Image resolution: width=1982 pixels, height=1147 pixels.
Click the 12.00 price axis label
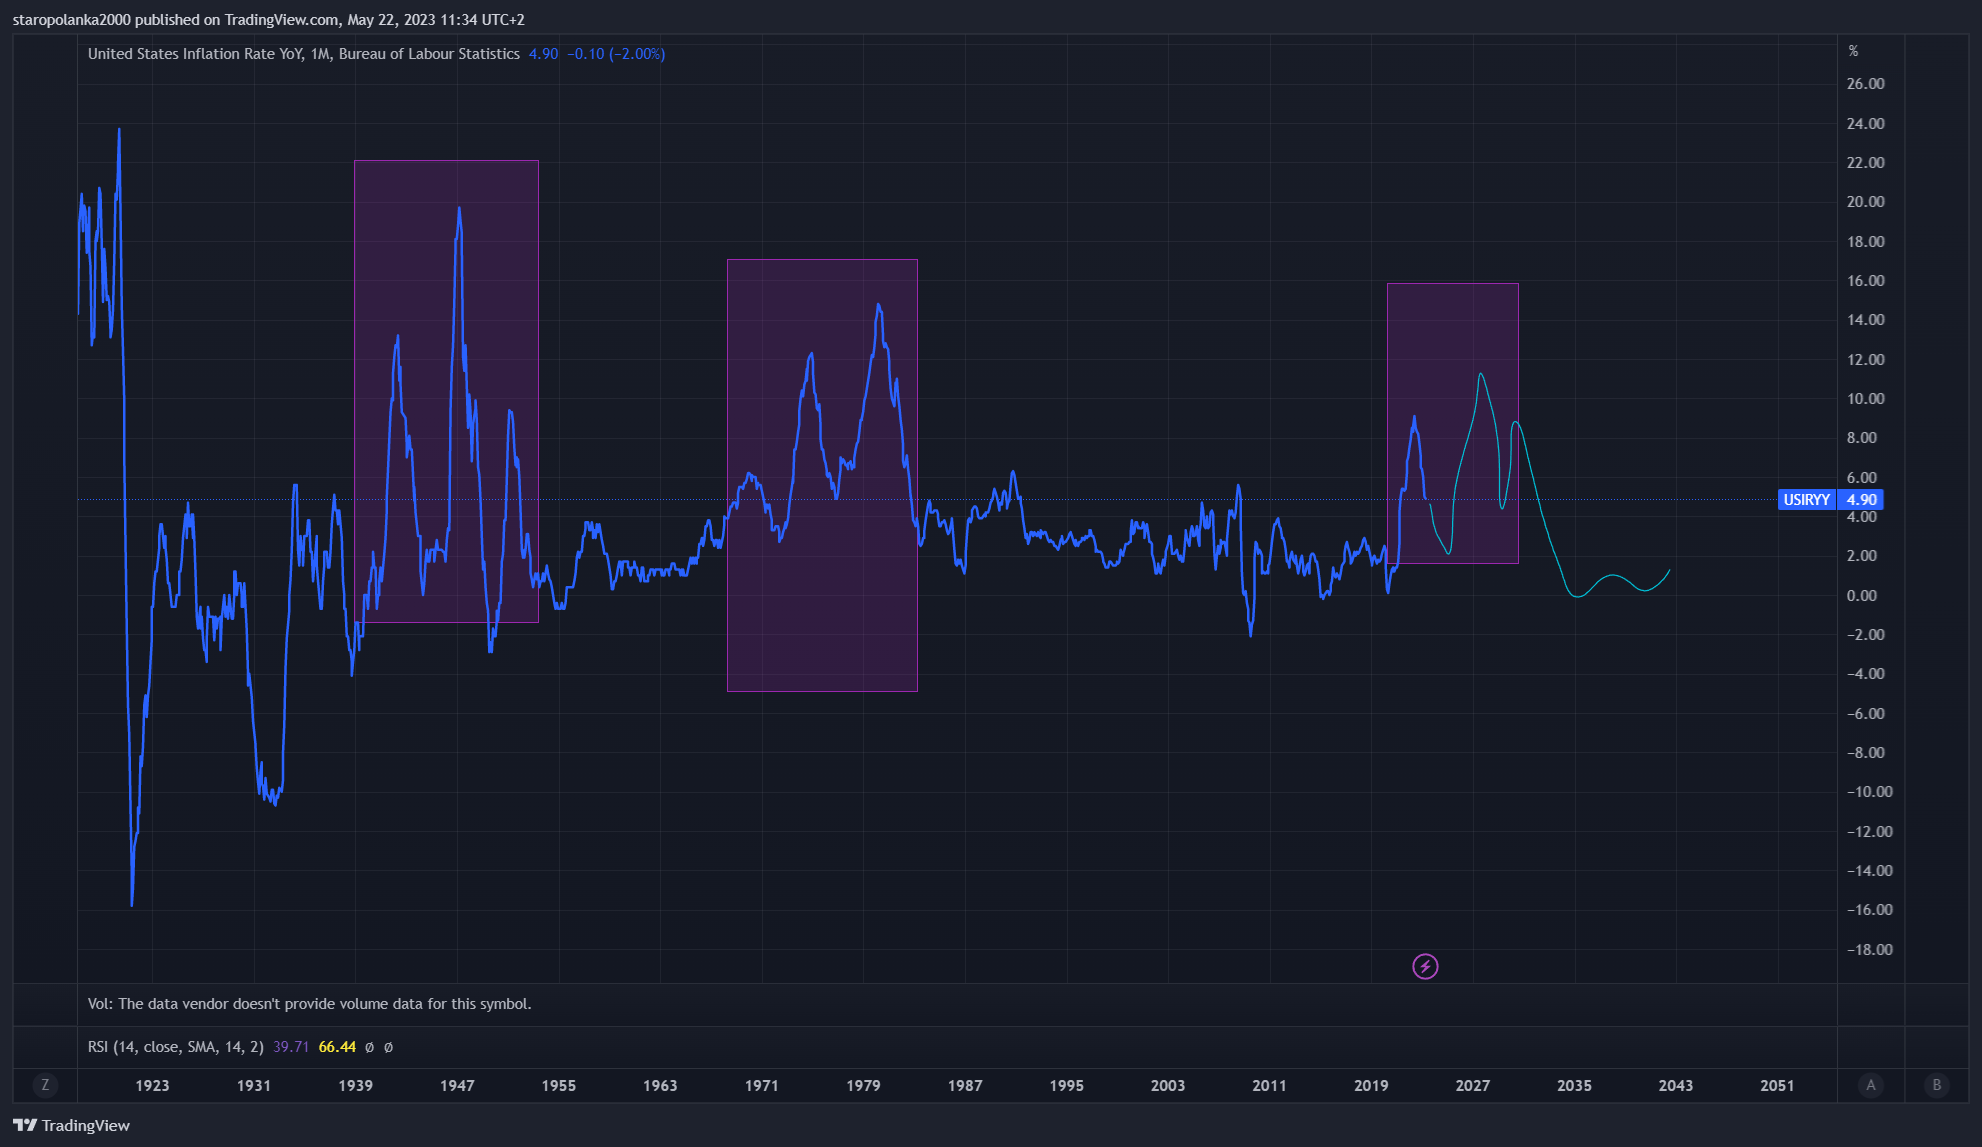1865,360
